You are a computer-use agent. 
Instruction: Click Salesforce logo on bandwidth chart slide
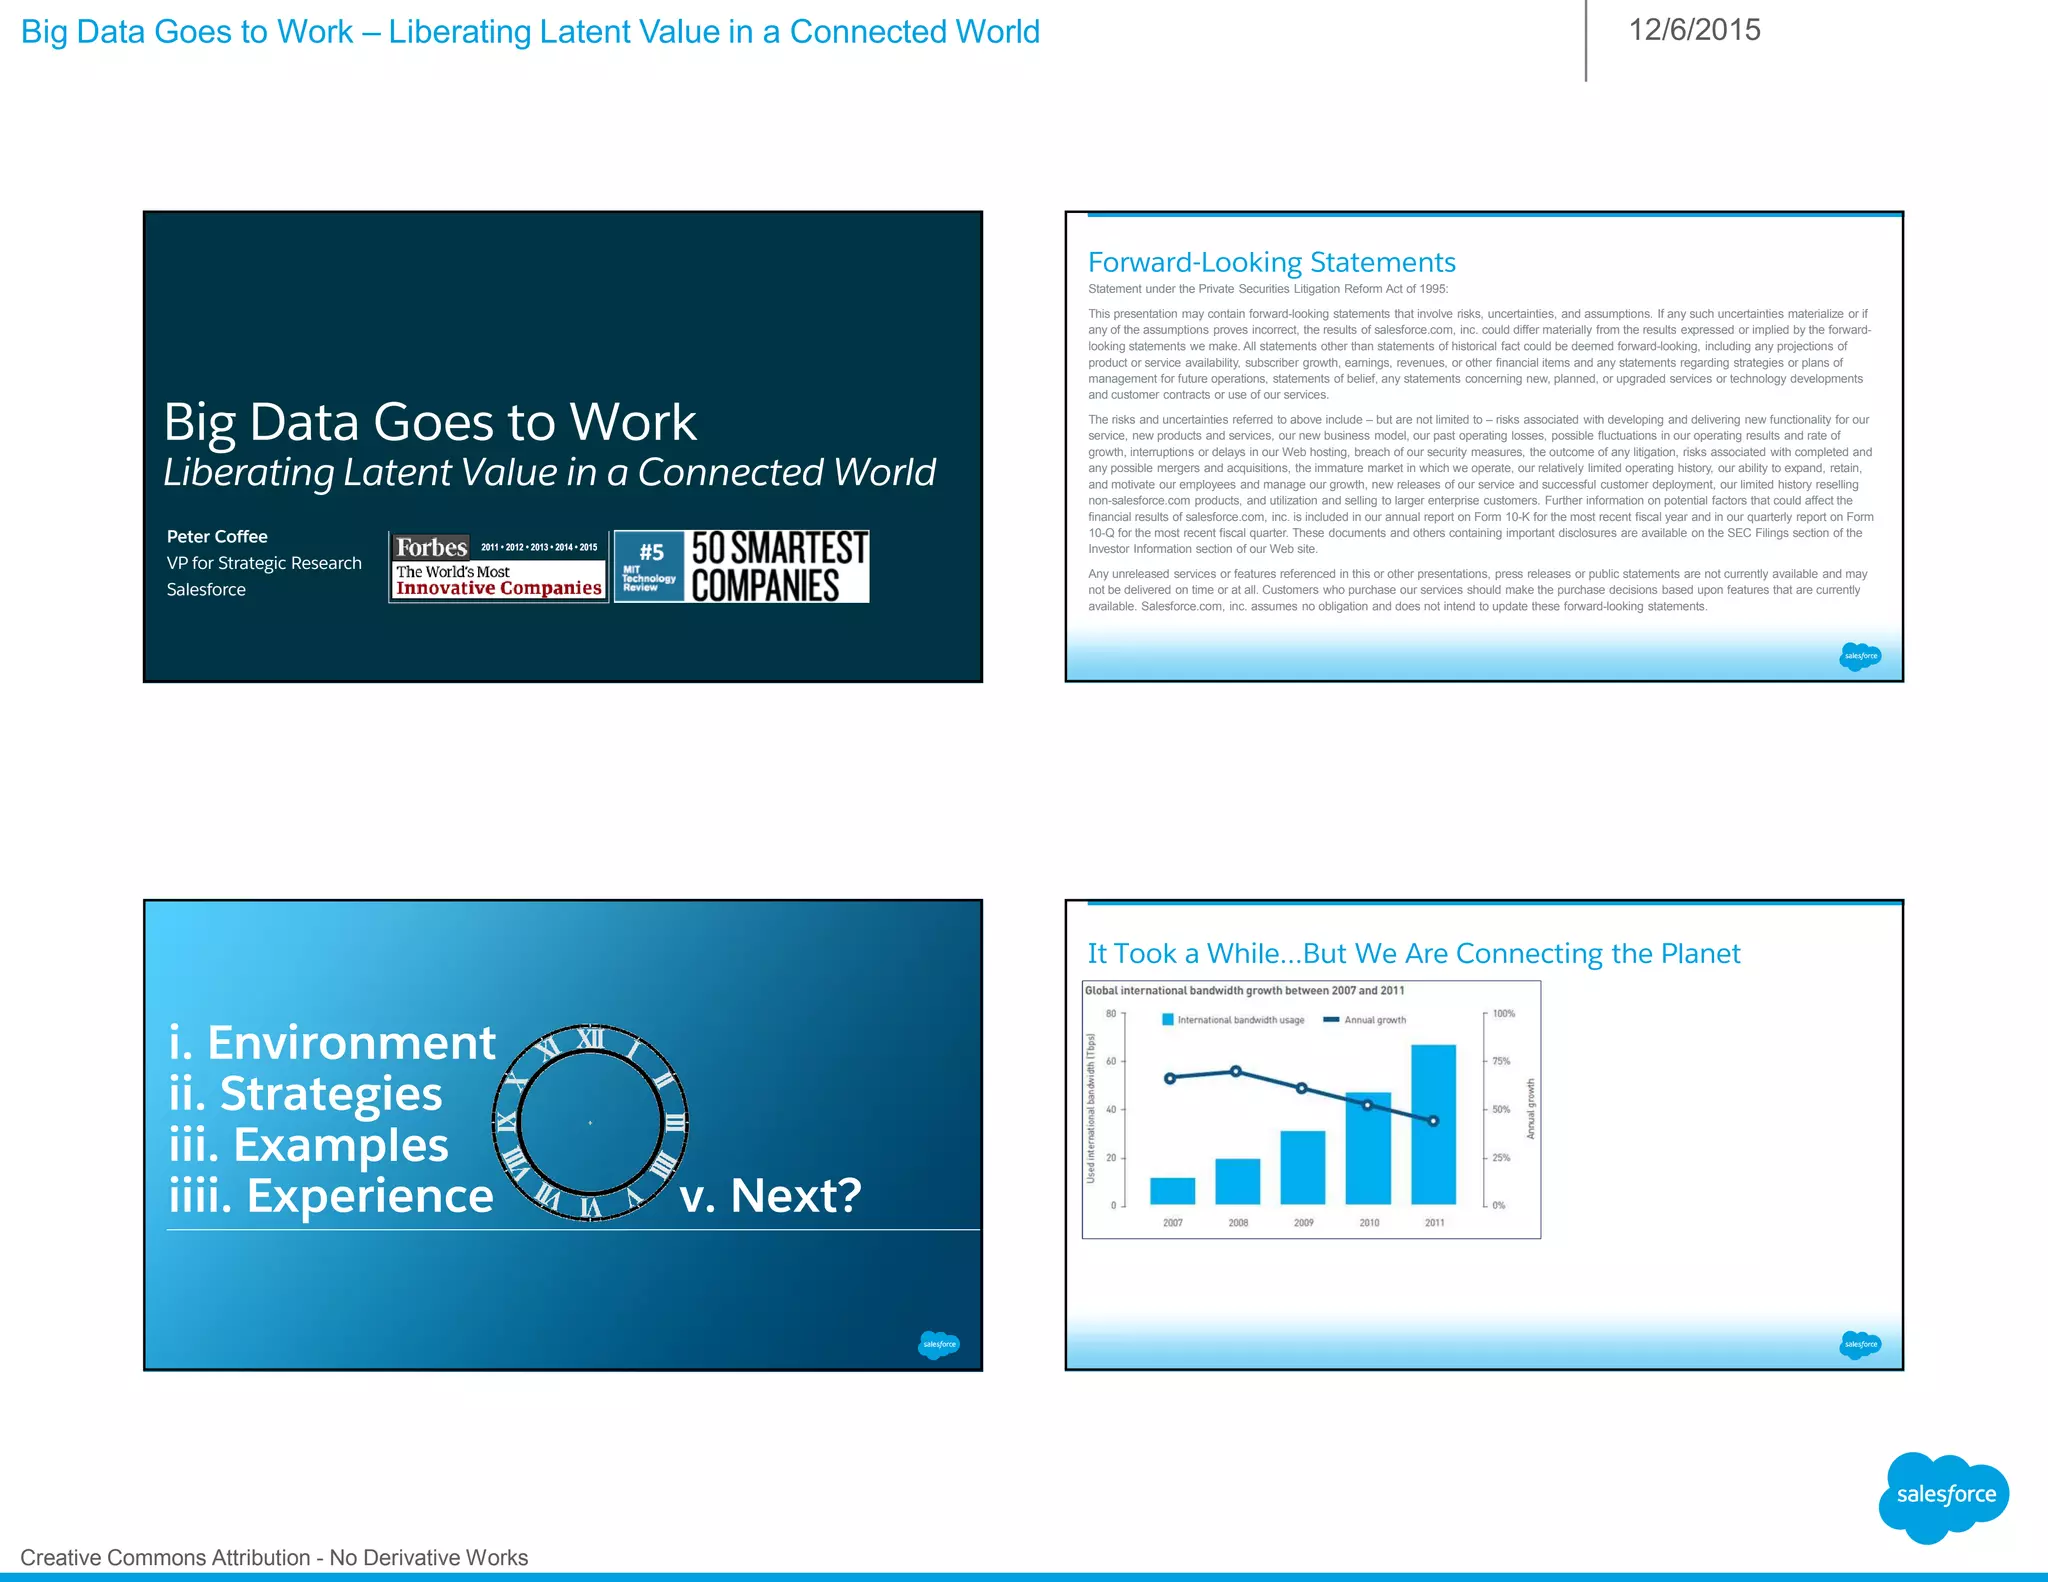point(1860,1344)
